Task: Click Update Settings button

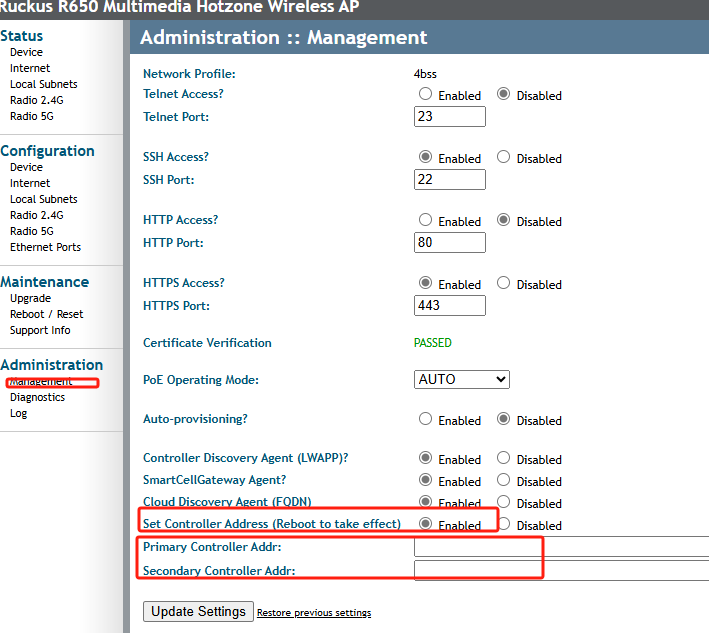Action: click(198, 611)
